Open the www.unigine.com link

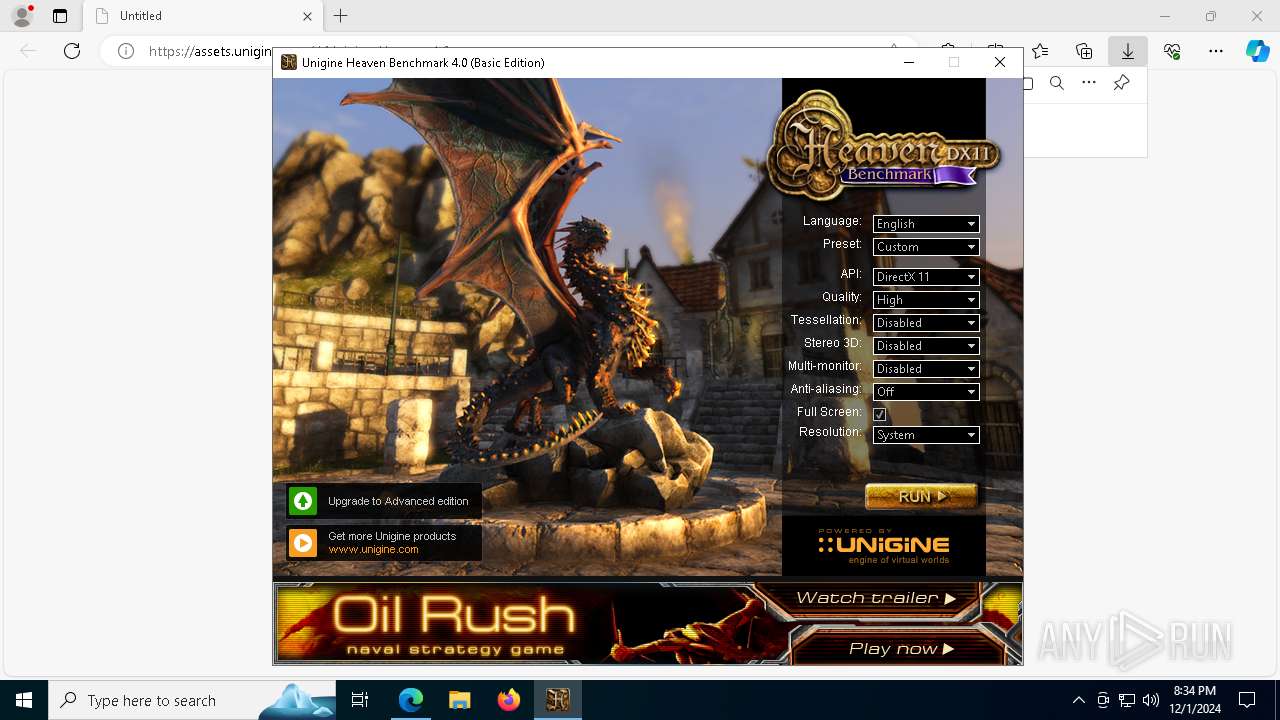coord(373,550)
